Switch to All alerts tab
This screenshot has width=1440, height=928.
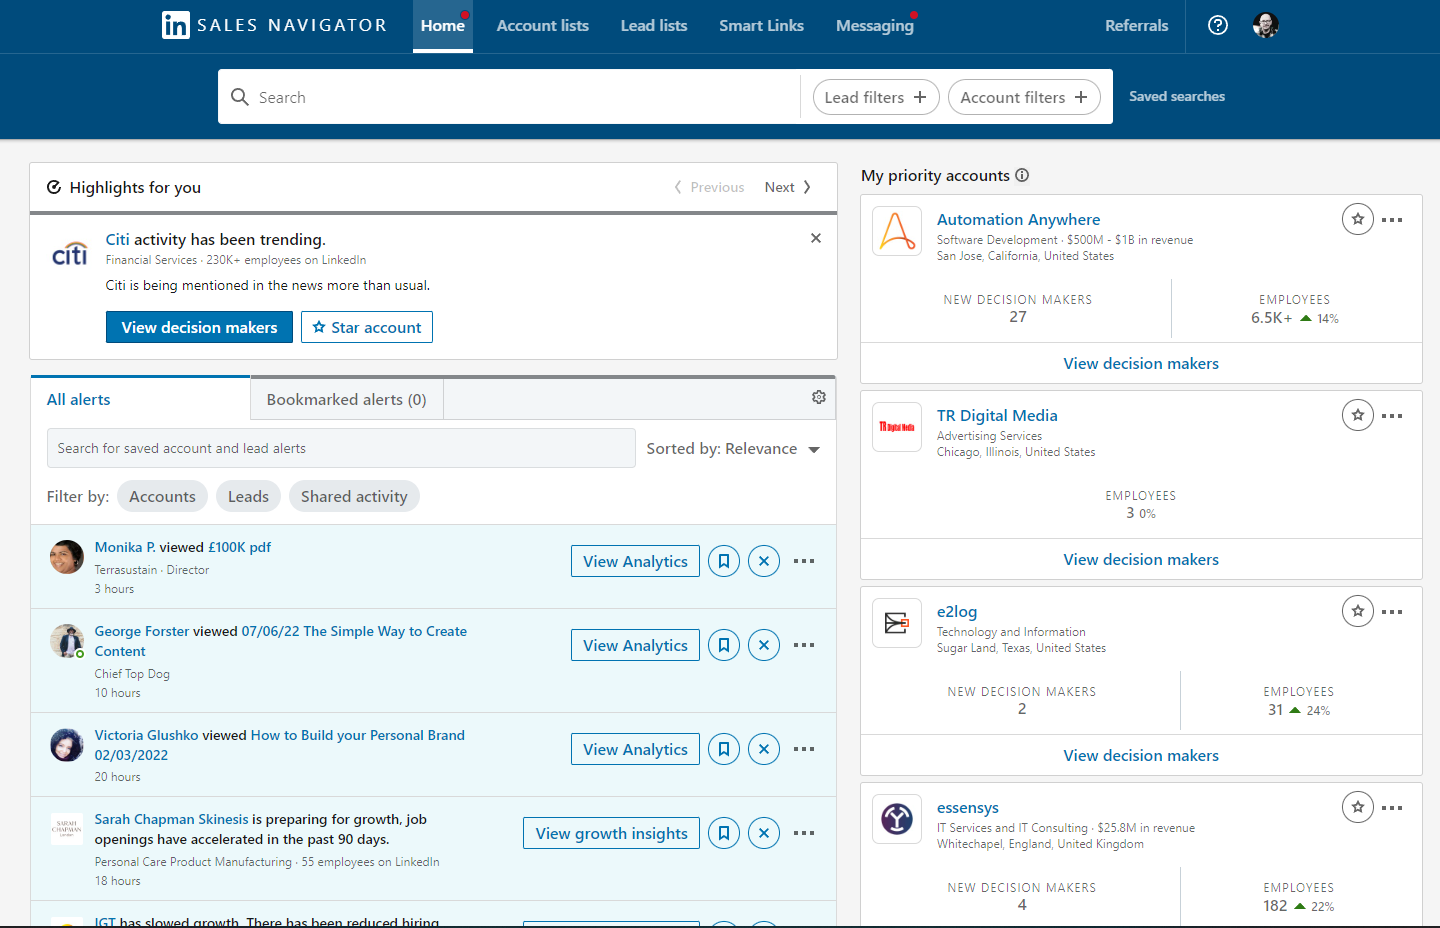[x=141, y=399]
